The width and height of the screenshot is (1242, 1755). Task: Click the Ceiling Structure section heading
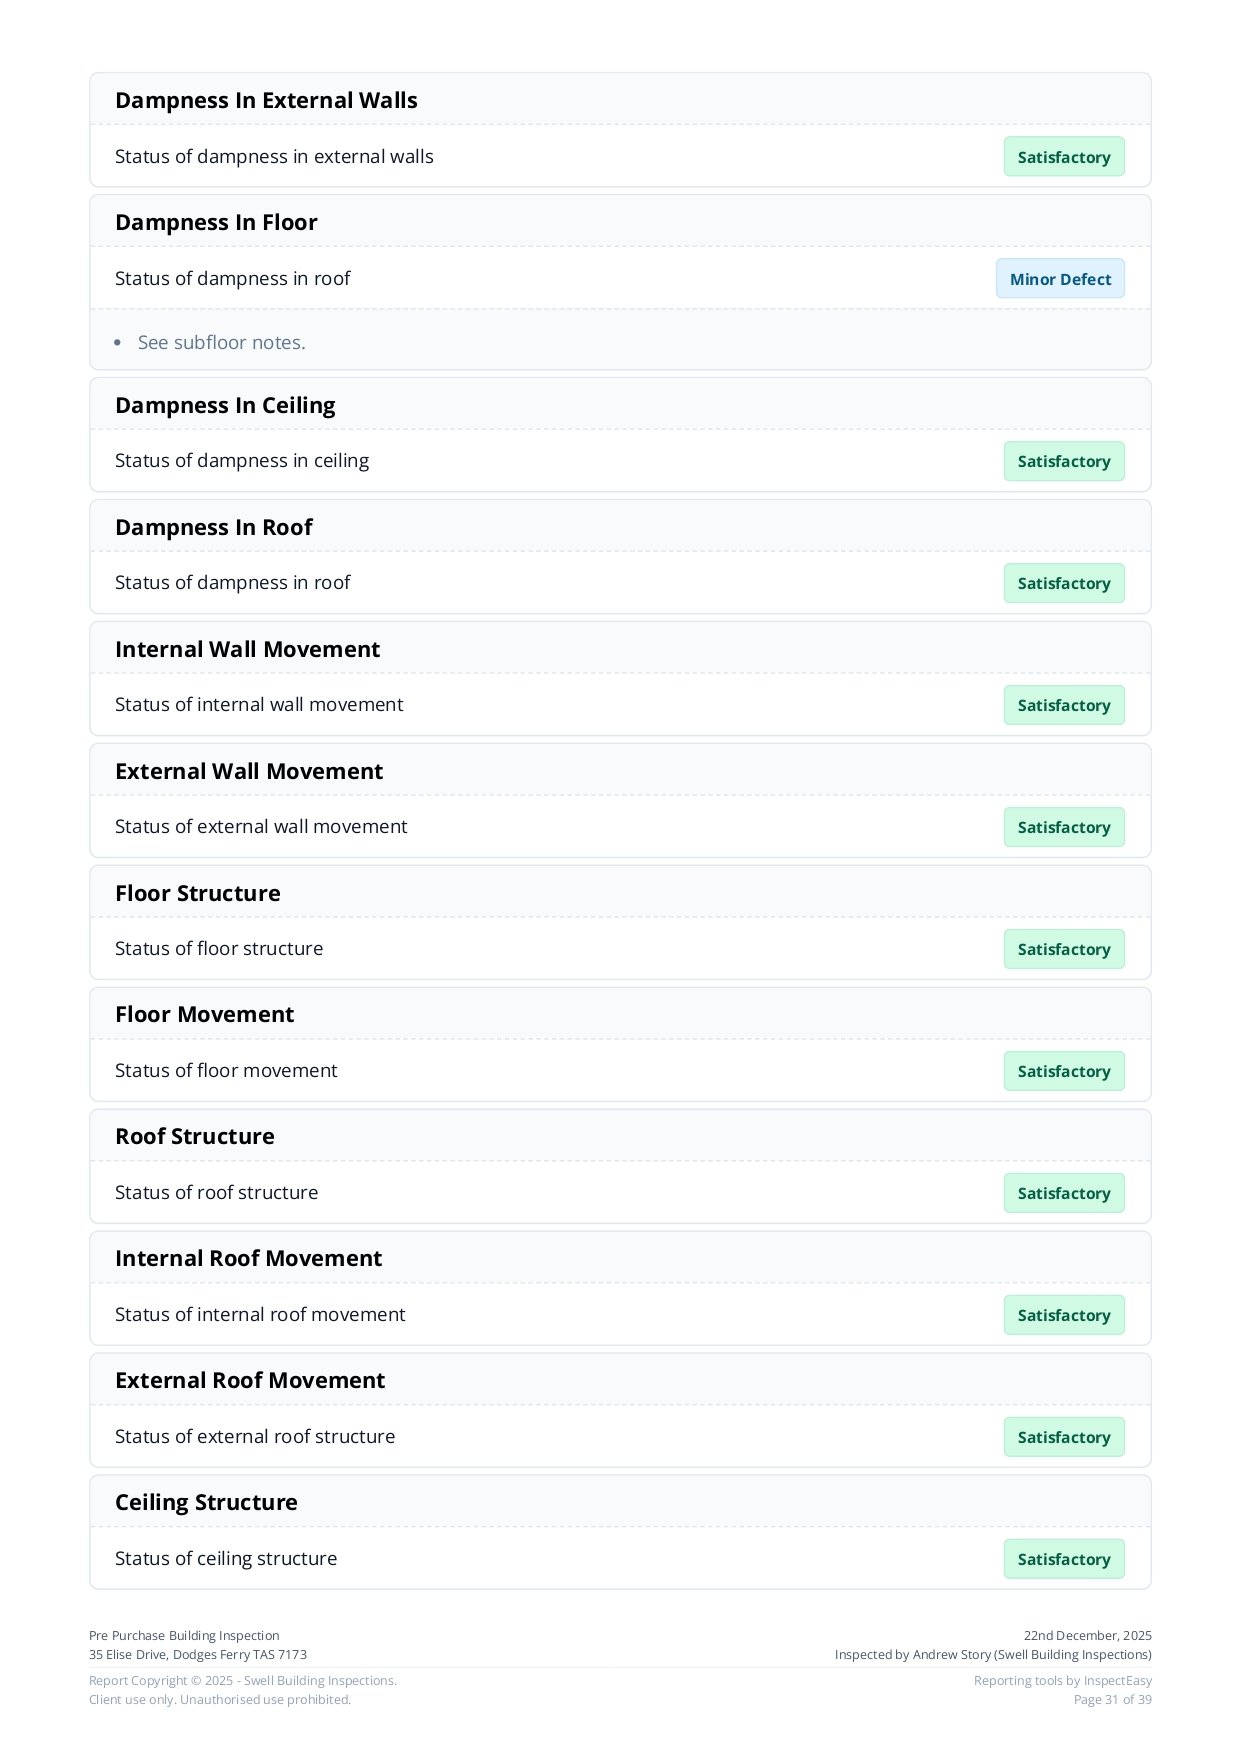[206, 1502]
